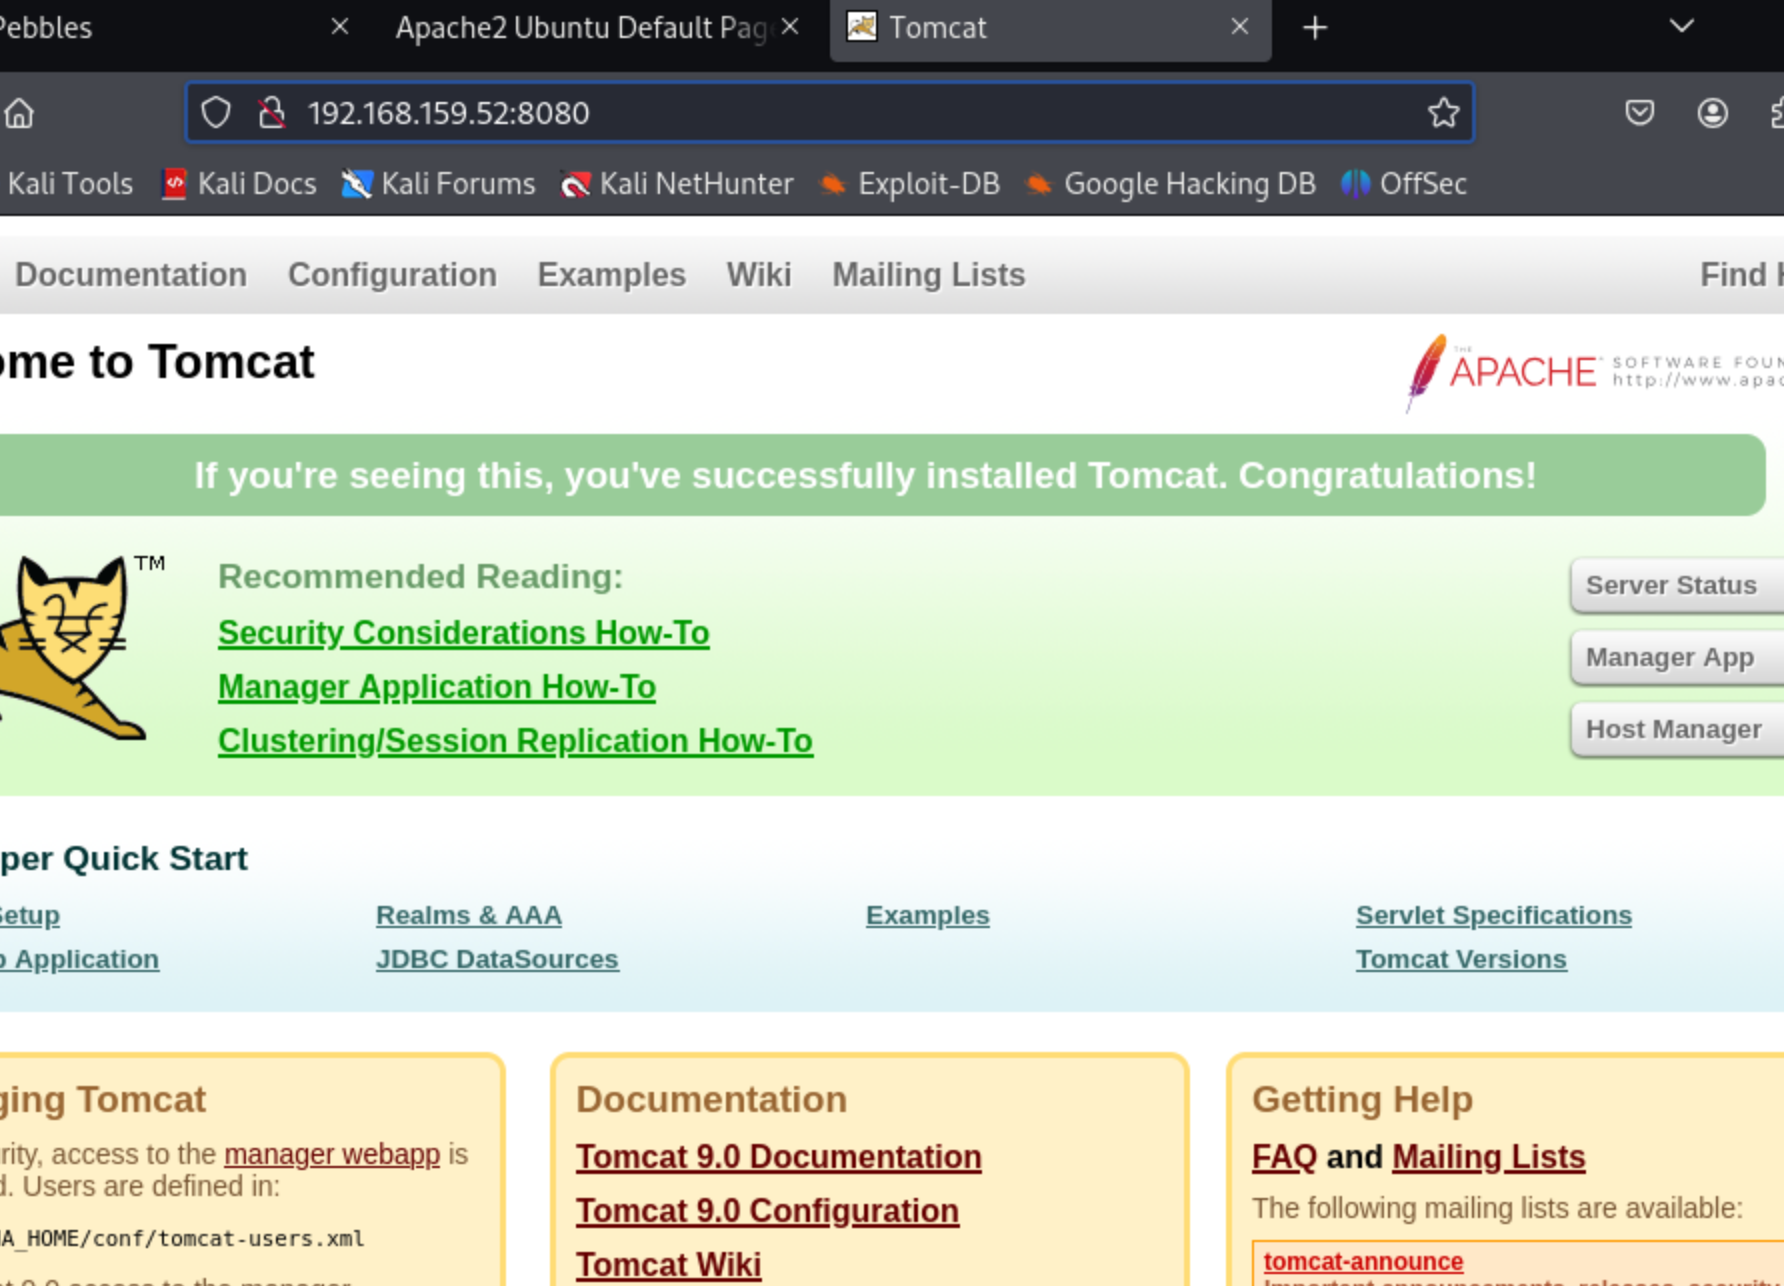
Task: Open the Examples quick start link
Action: 928,915
